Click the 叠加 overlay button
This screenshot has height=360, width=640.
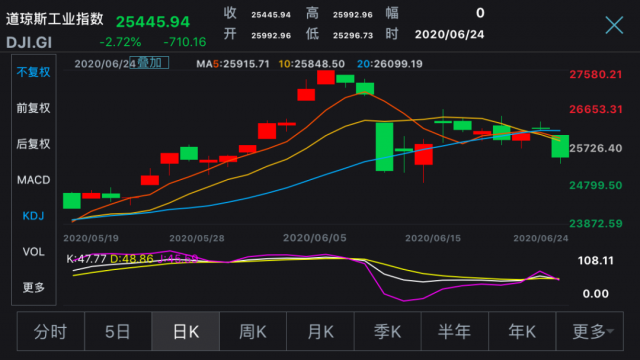click(x=149, y=62)
